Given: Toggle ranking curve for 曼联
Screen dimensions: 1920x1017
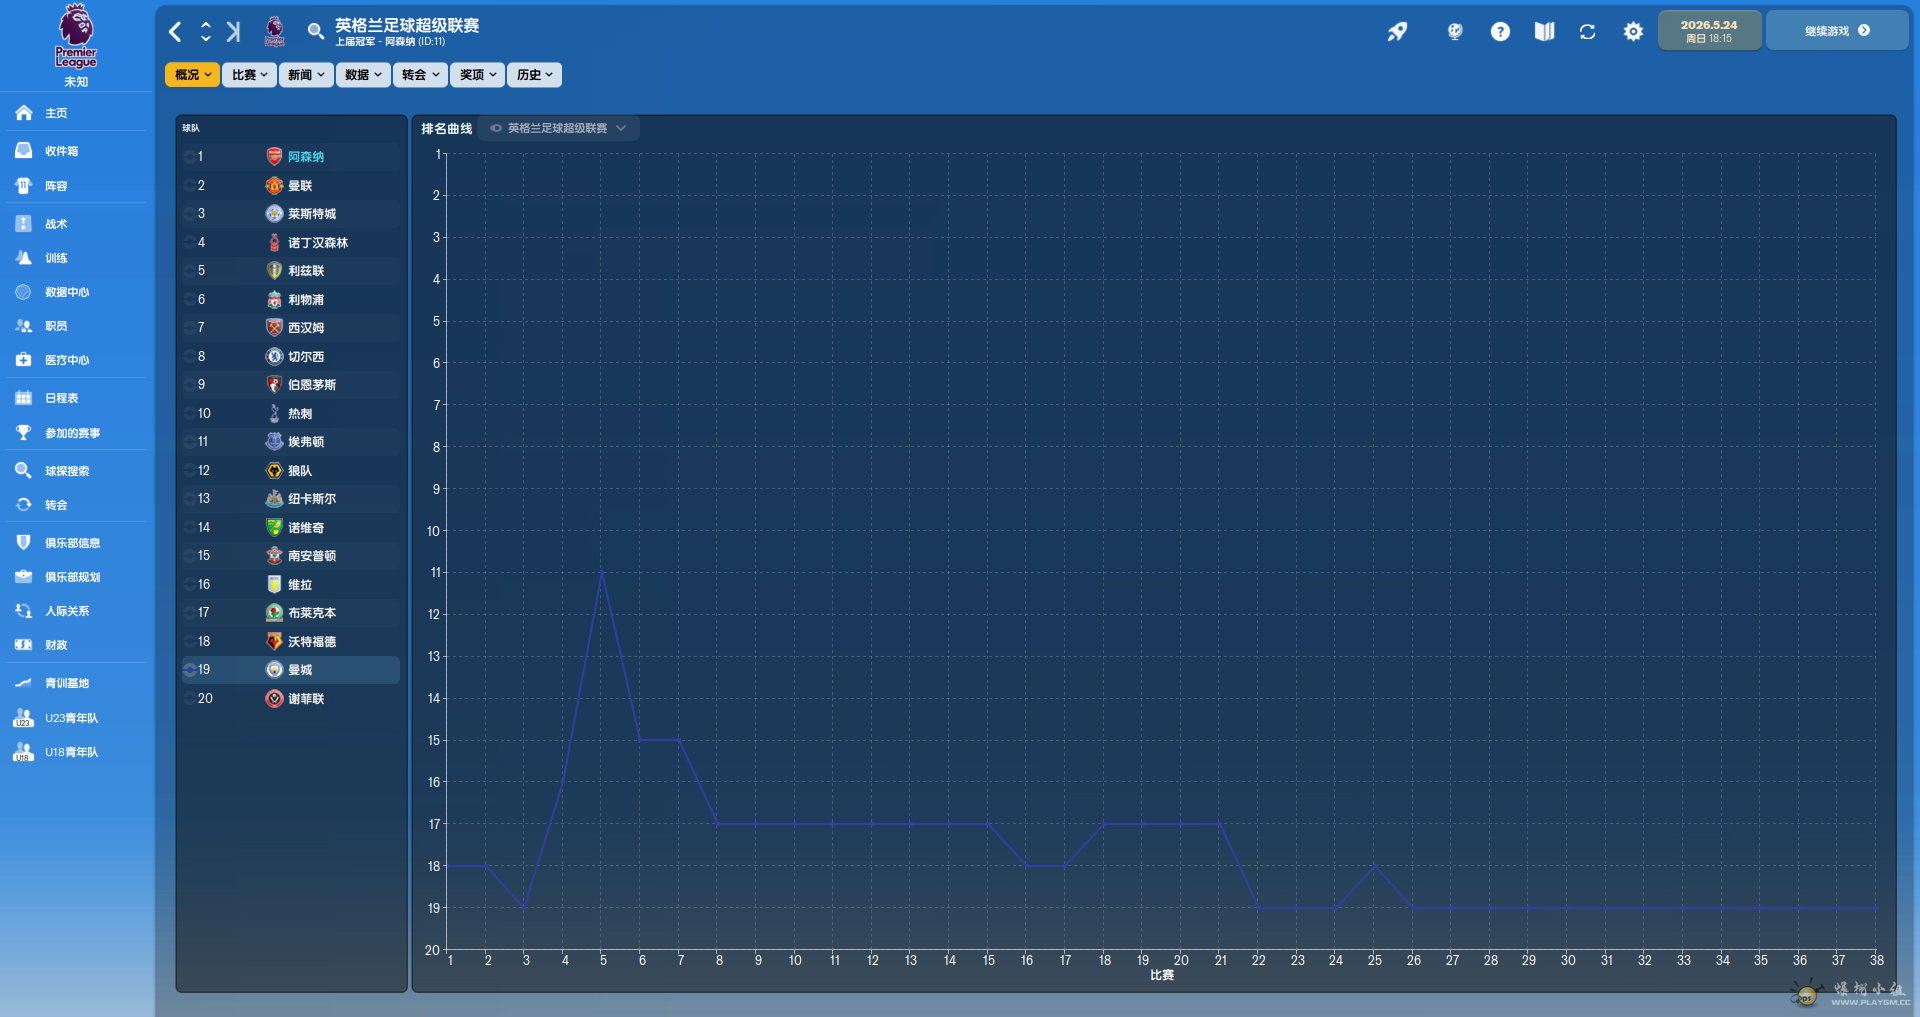Looking at the screenshot, I should pos(190,186).
